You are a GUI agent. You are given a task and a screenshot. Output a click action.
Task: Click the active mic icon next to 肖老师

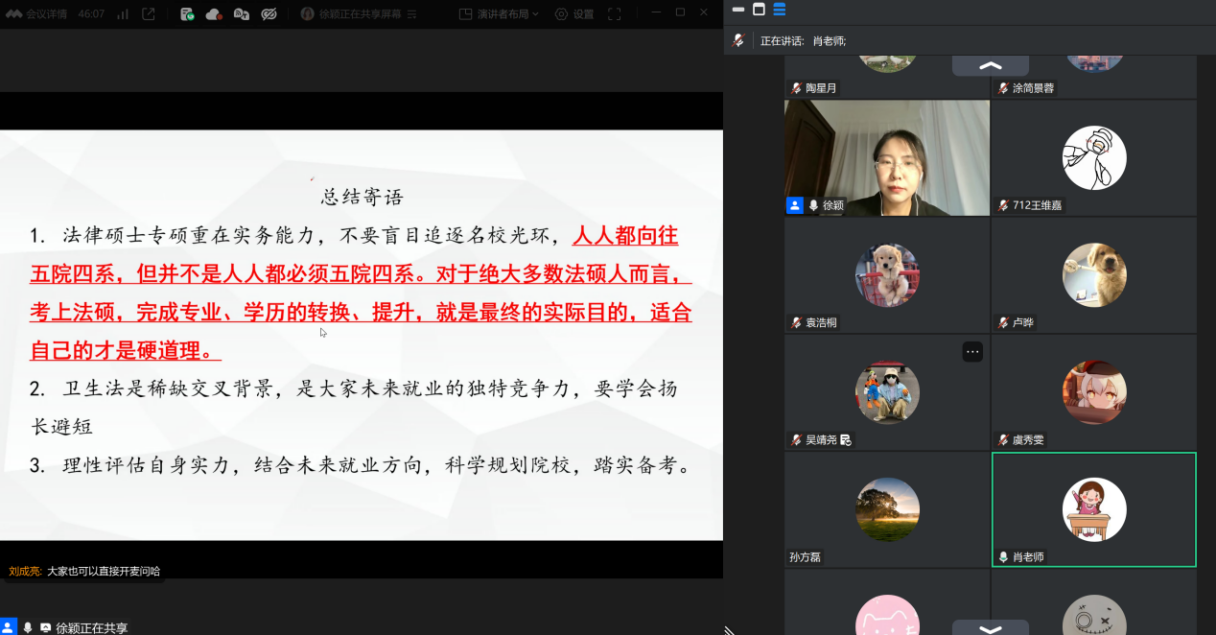pyautogui.click(x=1003, y=557)
